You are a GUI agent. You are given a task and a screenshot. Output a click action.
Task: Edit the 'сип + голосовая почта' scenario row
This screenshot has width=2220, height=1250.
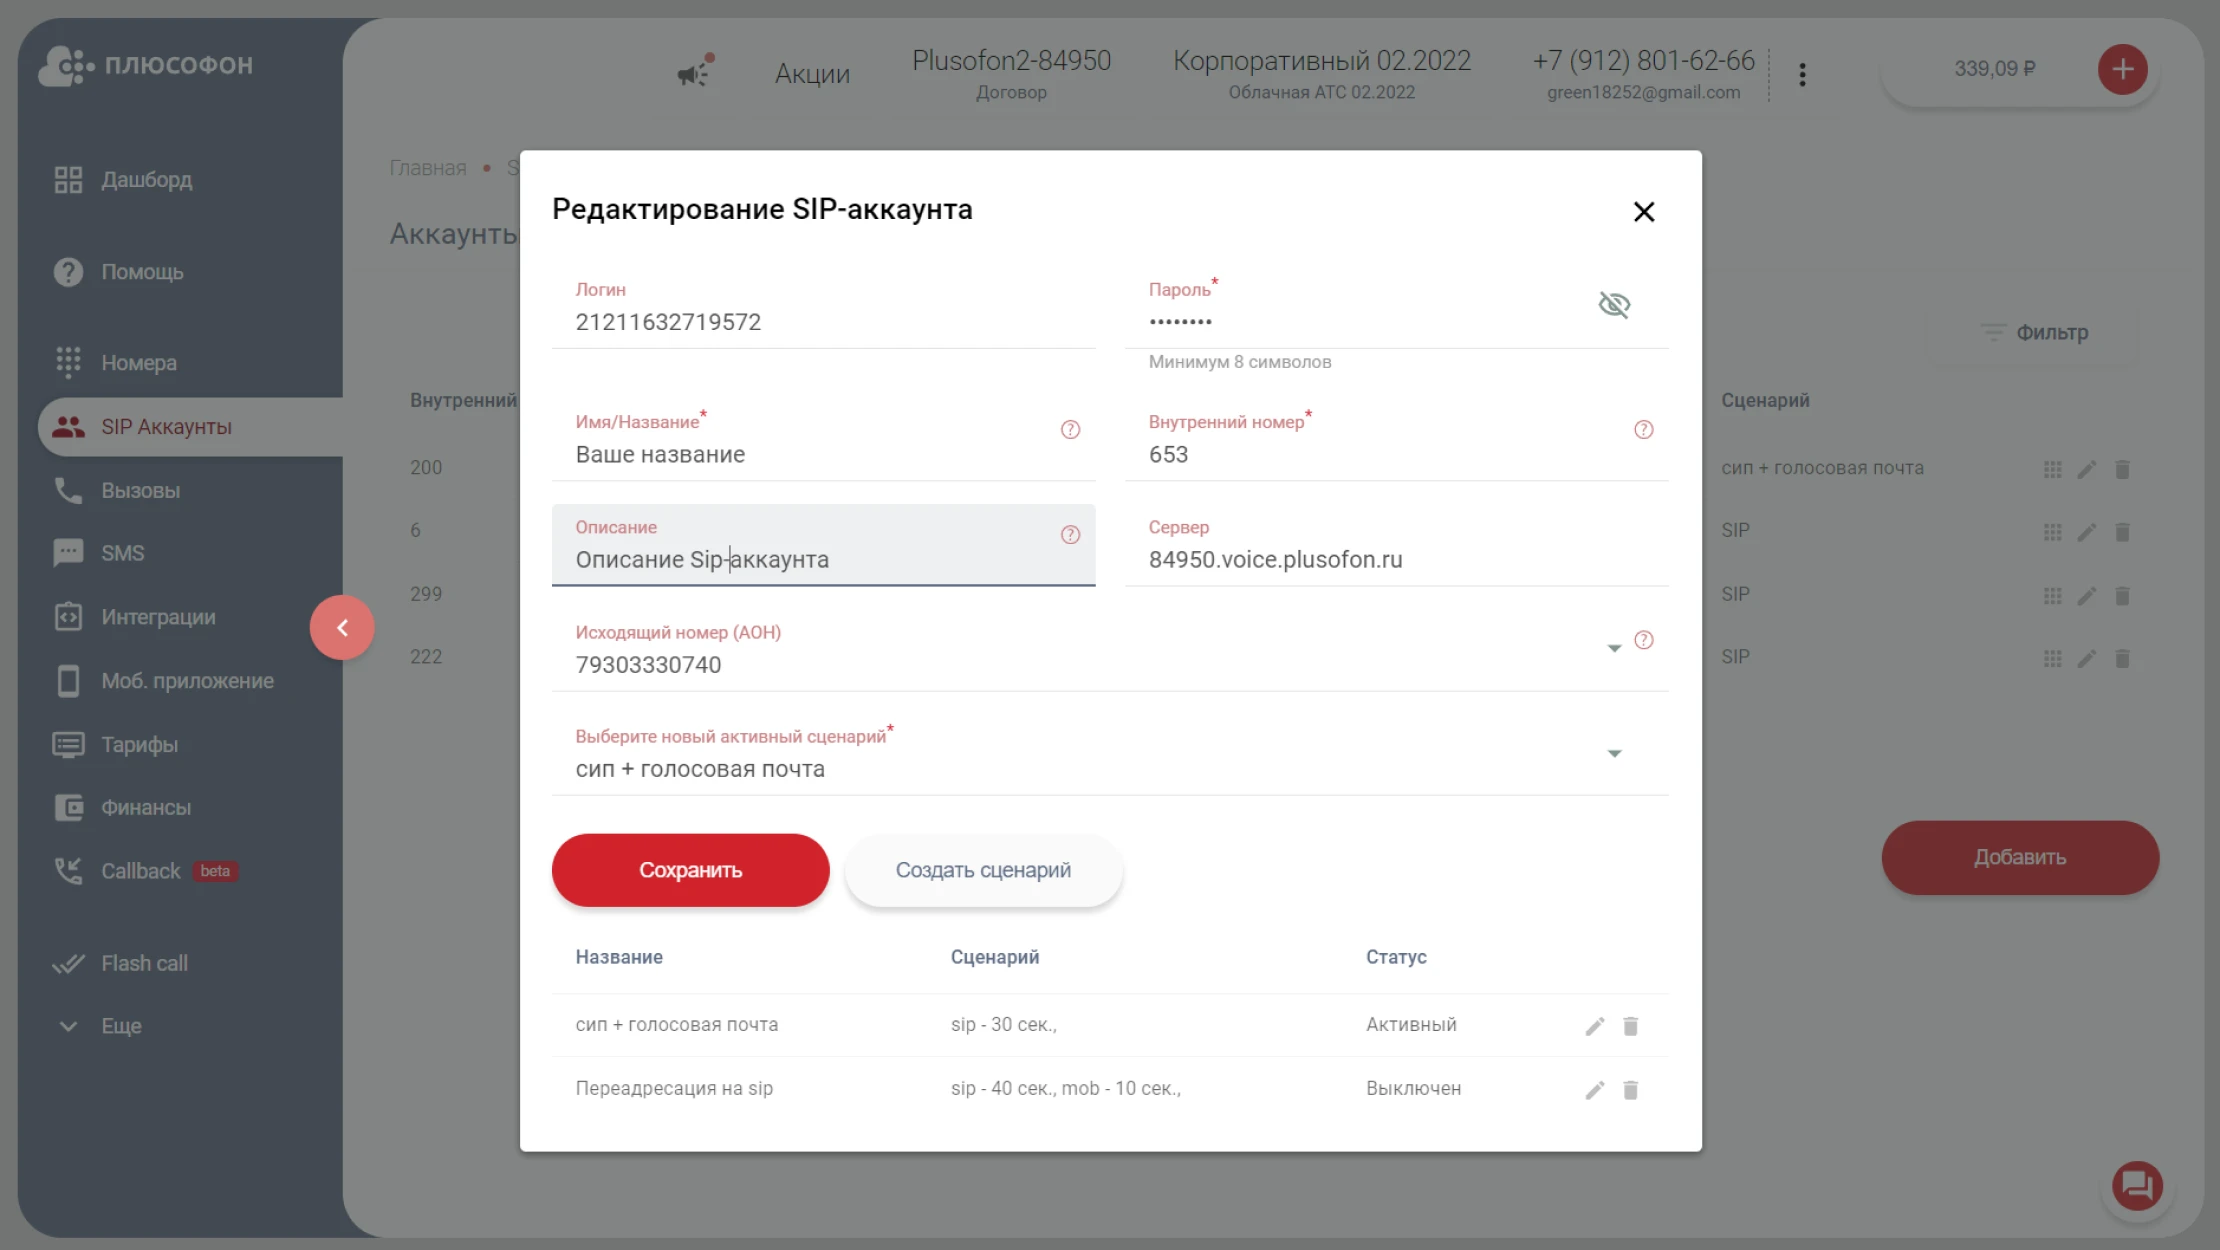pos(1594,1026)
